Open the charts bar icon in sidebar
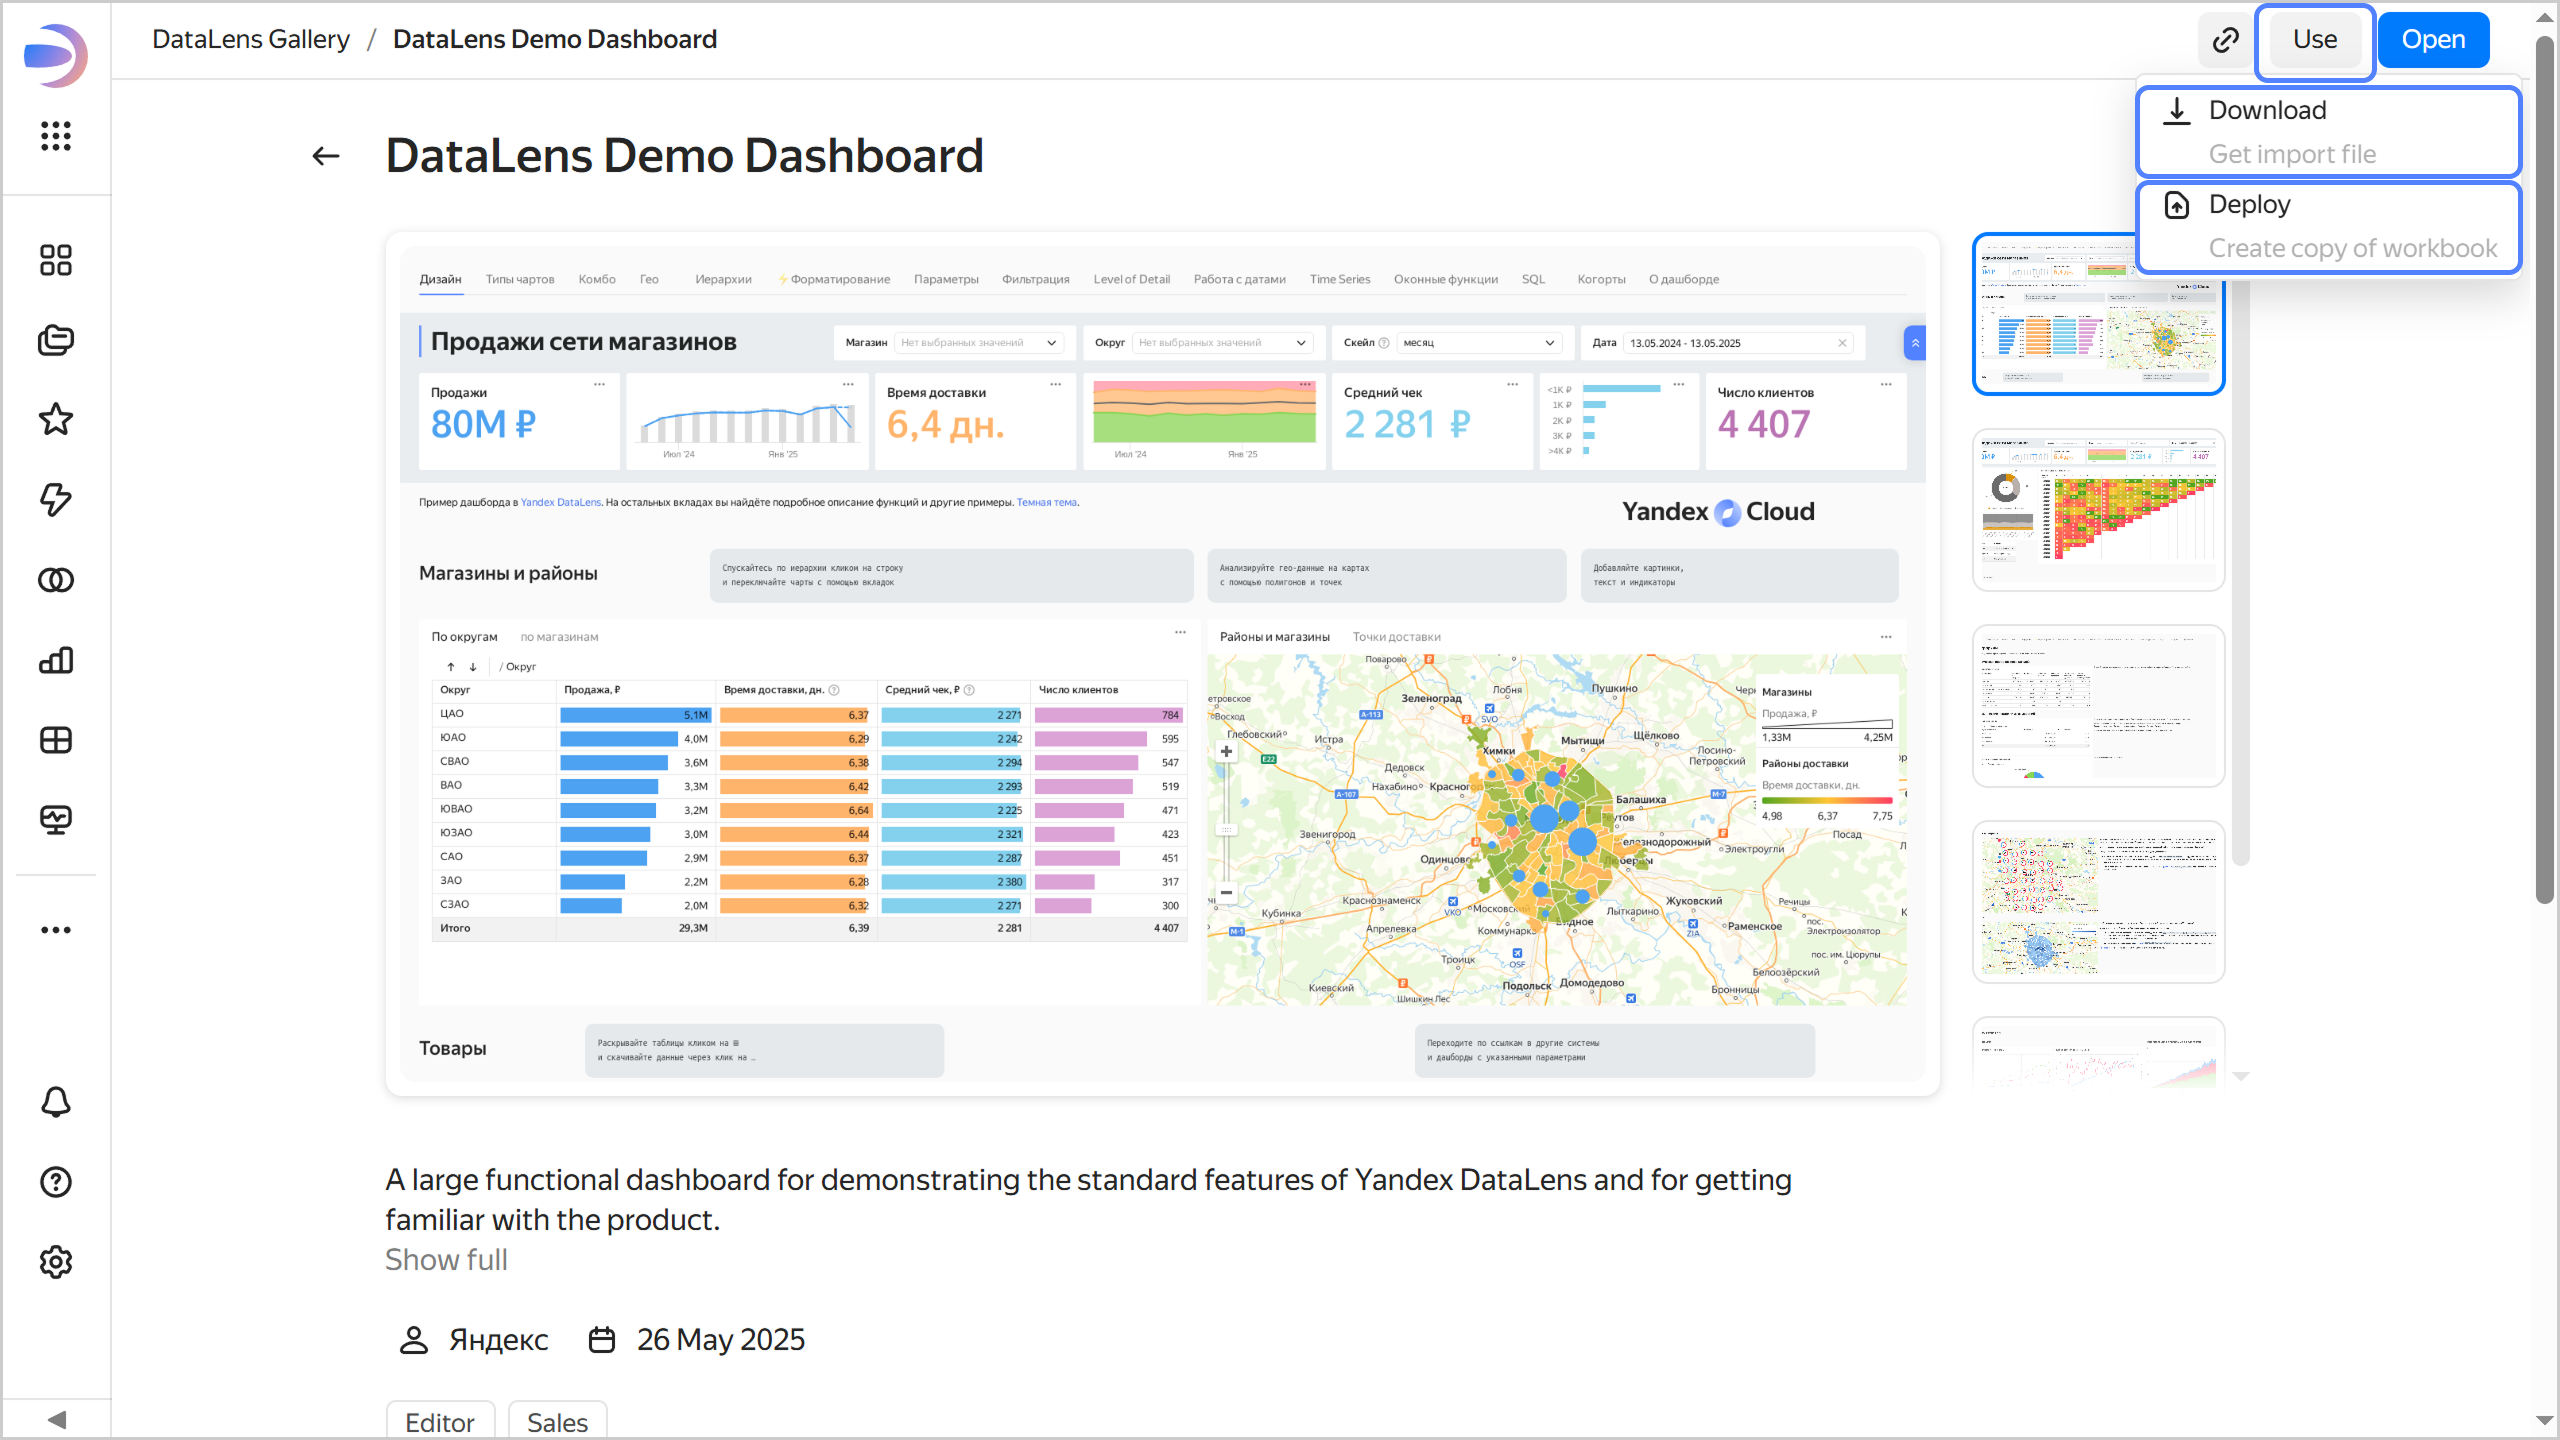The image size is (2560, 1440). coord(56,660)
